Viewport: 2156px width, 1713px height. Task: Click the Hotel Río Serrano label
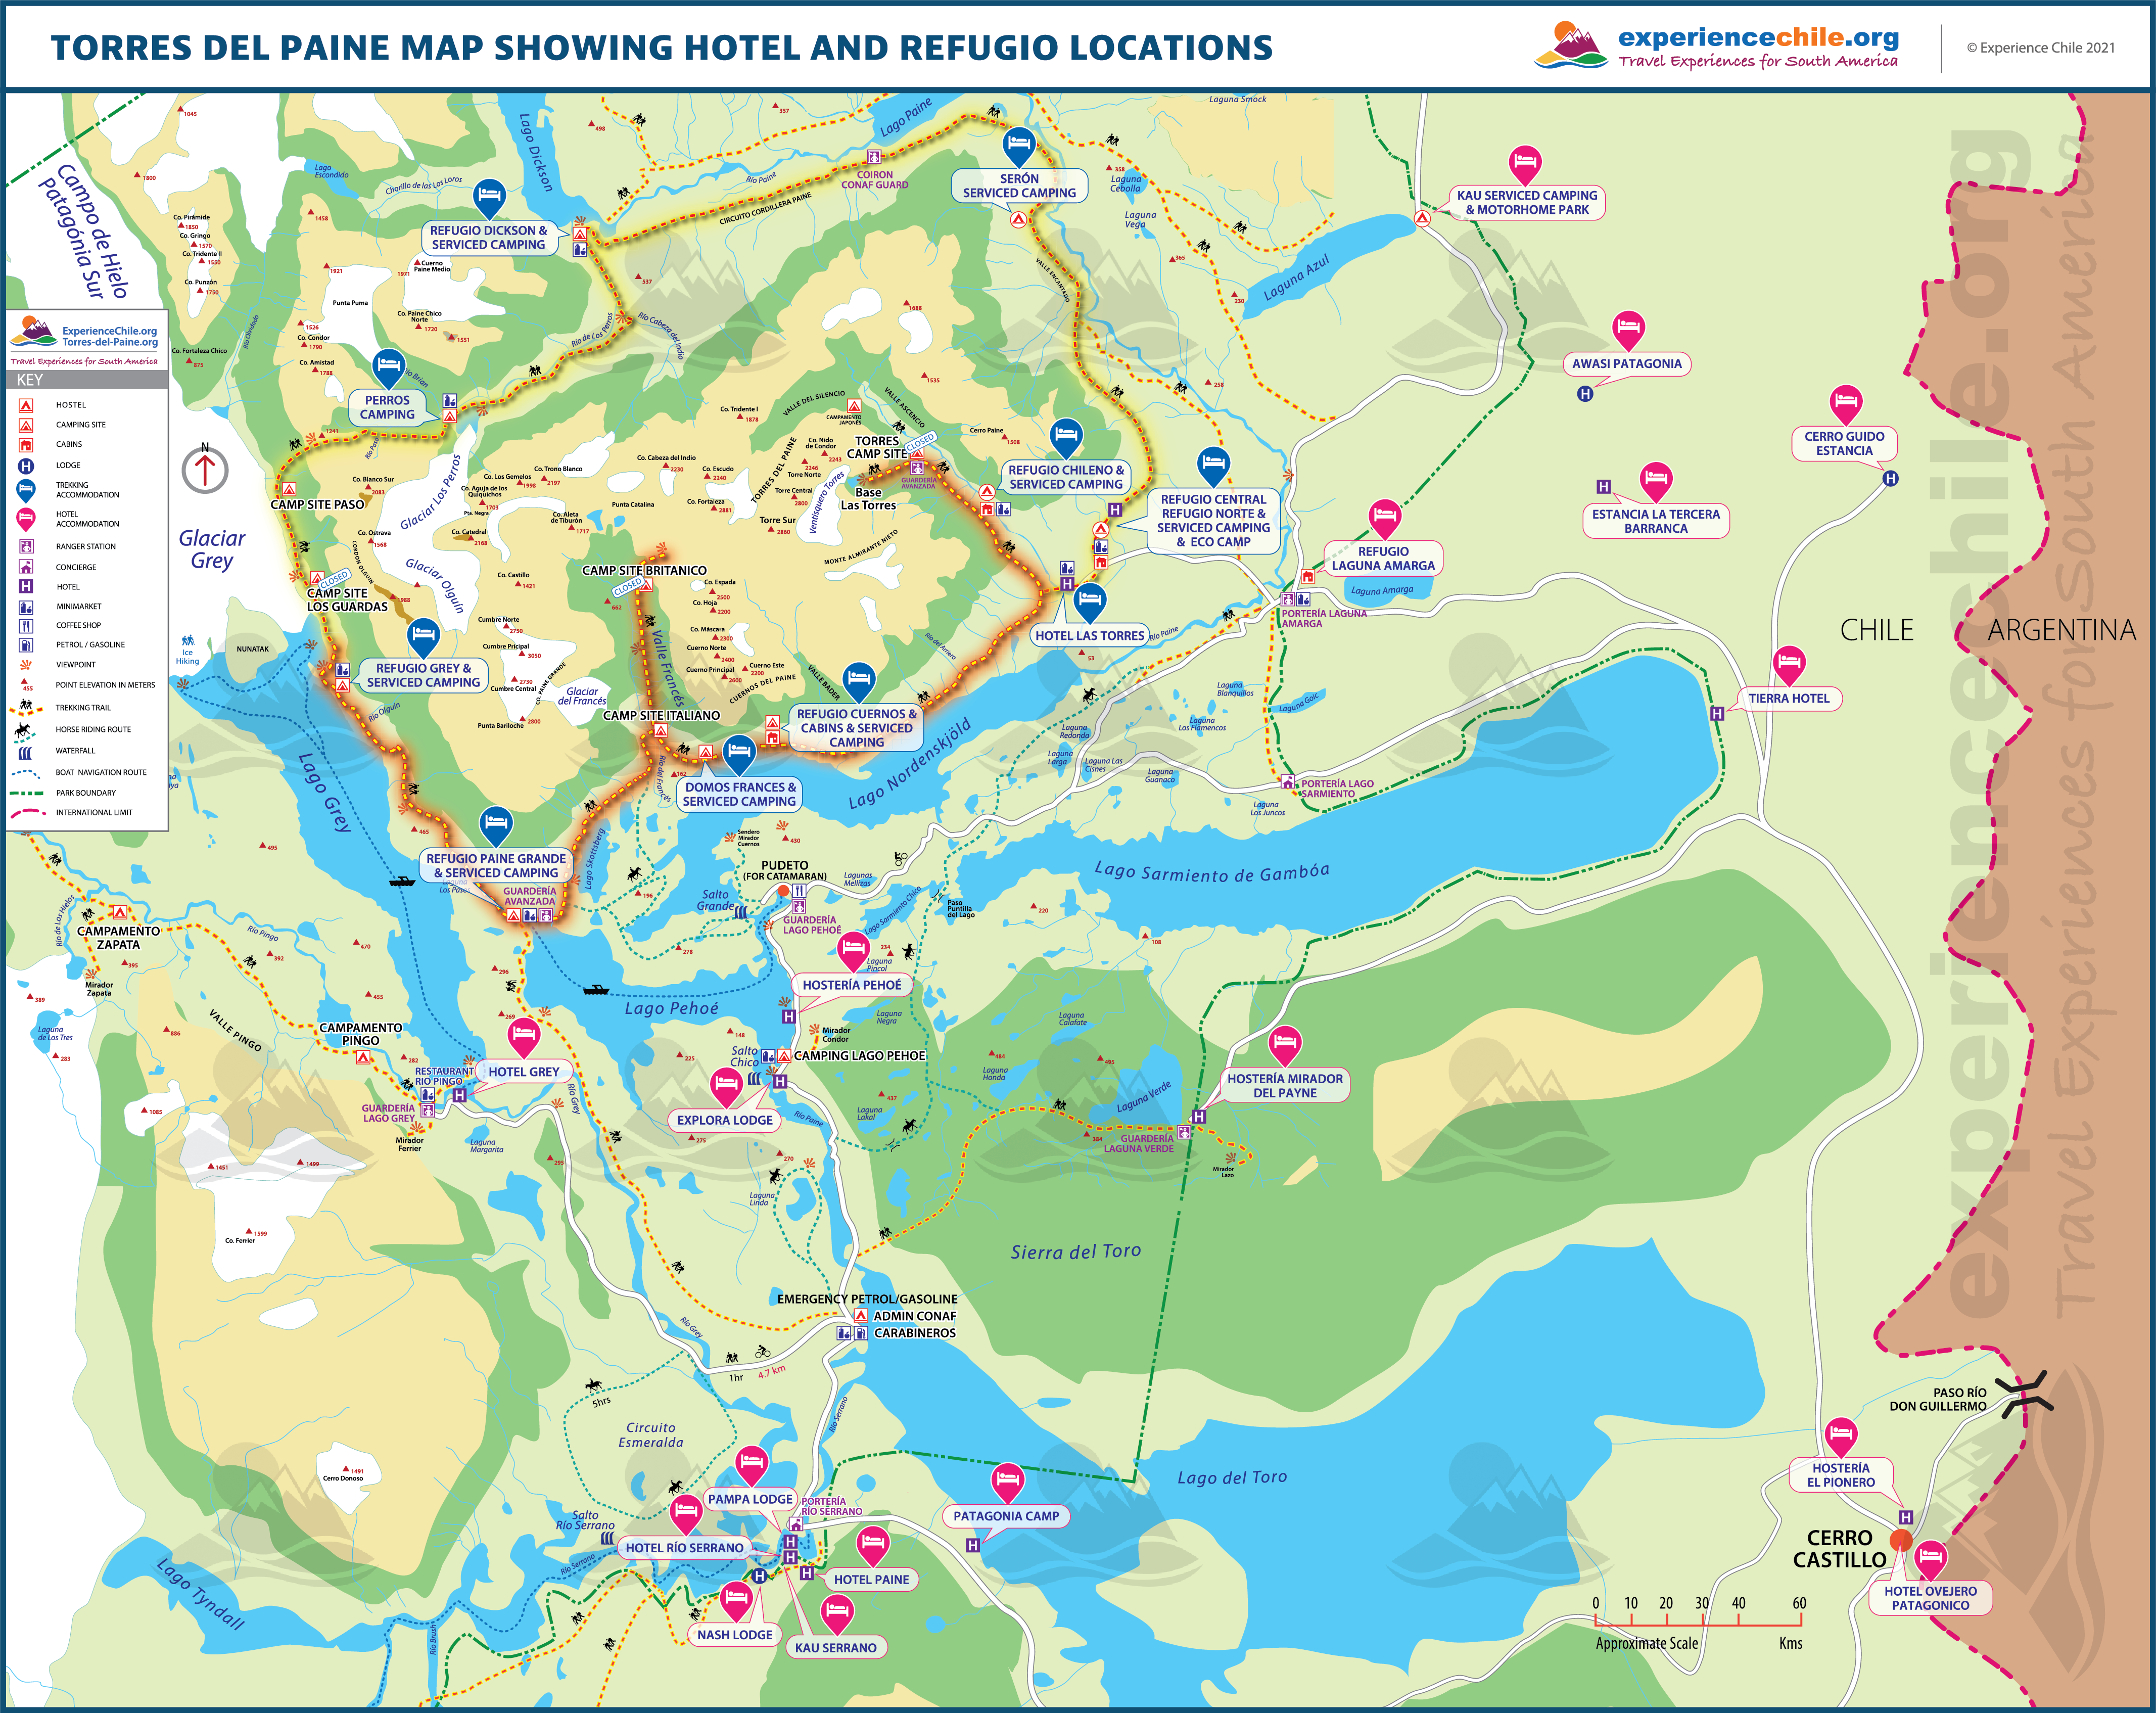[x=684, y=1547]
